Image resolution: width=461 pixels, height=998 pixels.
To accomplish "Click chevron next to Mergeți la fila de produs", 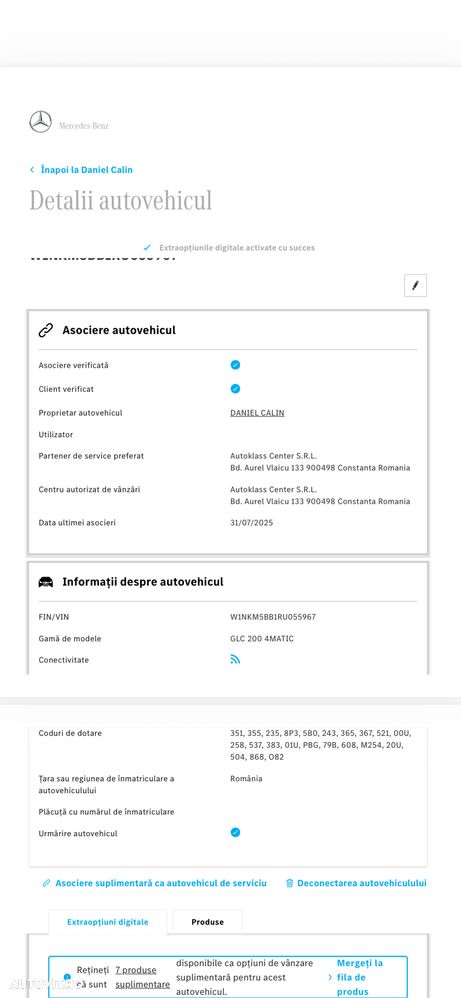I will pos(330,977).
